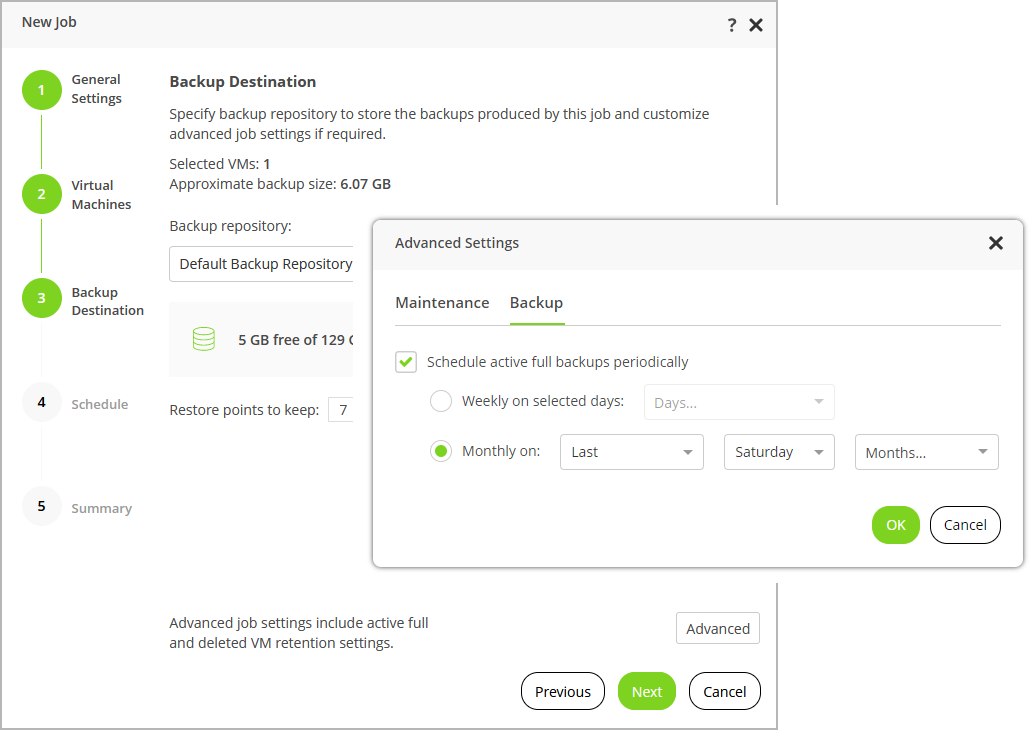Open the Last occurrence dropdown

[x=632, y=452]
